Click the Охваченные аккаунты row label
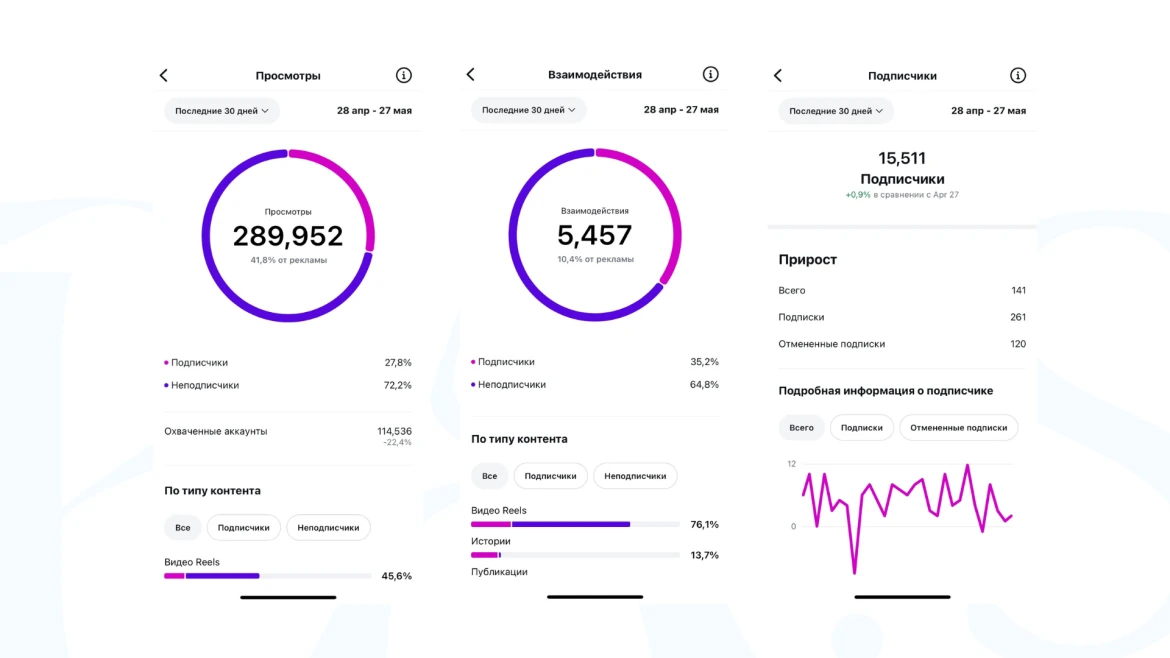1170x658 pixels. [x=216, y=431]
